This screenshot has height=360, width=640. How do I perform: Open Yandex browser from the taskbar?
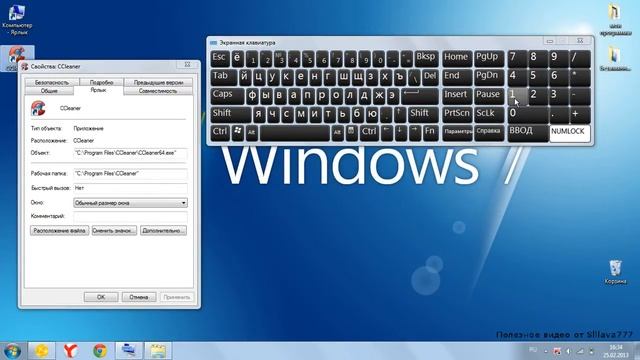(x=71, y=351)
